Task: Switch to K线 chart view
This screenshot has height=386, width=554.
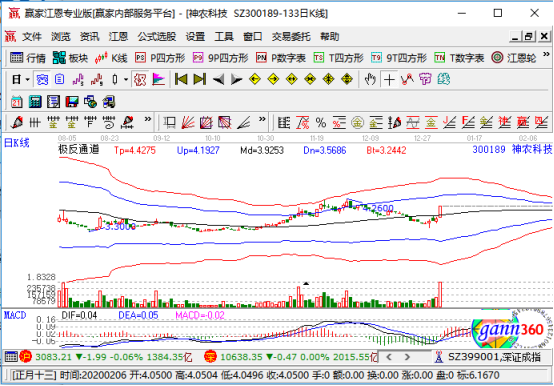Action: [x=111, y=58]
